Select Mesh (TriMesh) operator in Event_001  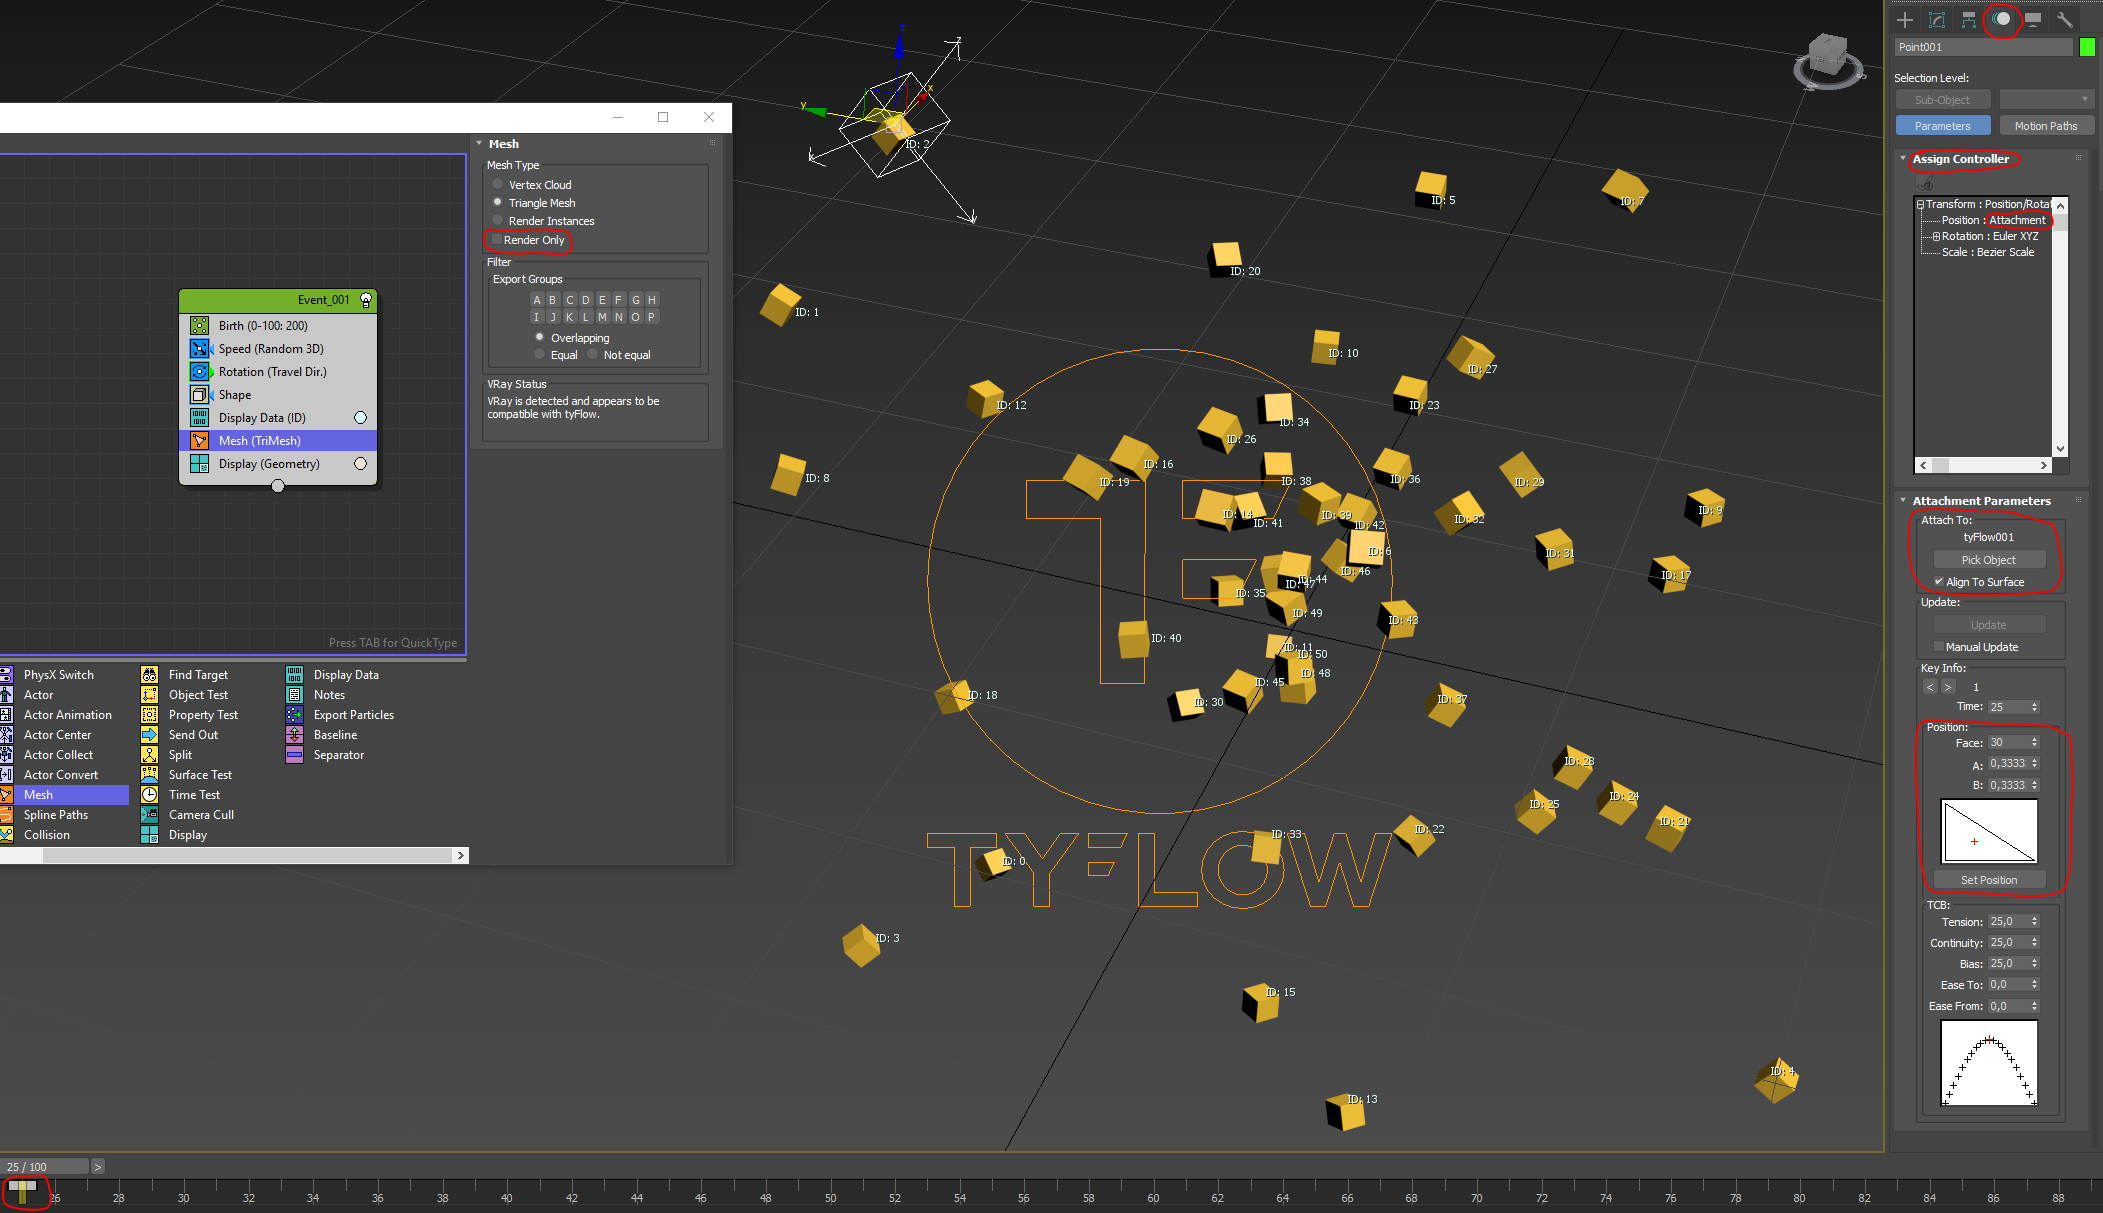coord(278,441)
